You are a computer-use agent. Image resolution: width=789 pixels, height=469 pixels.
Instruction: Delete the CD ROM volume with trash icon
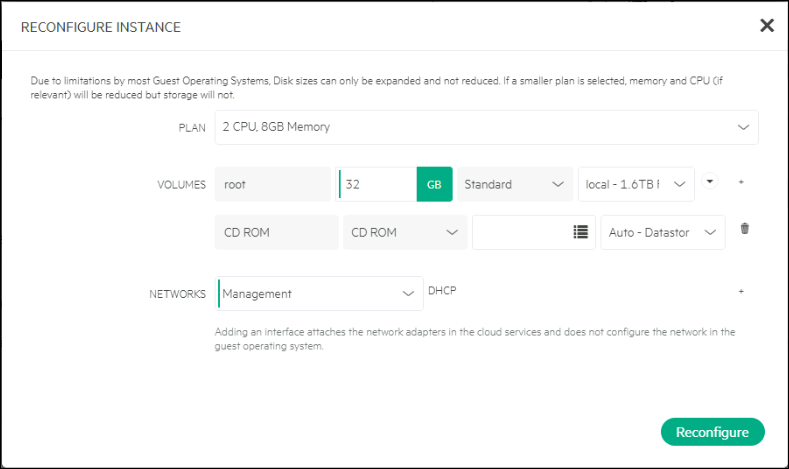(745, 228)
